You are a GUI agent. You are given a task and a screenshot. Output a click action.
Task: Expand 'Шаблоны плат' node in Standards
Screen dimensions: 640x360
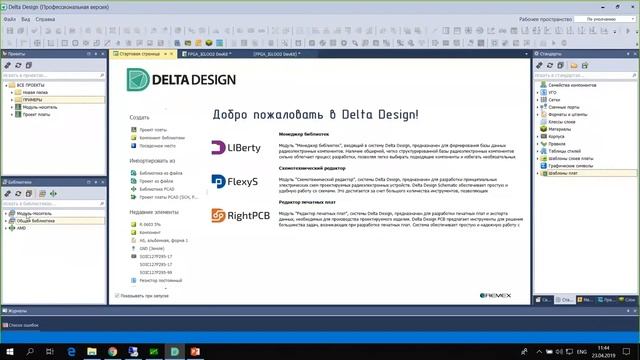(538, 173)
